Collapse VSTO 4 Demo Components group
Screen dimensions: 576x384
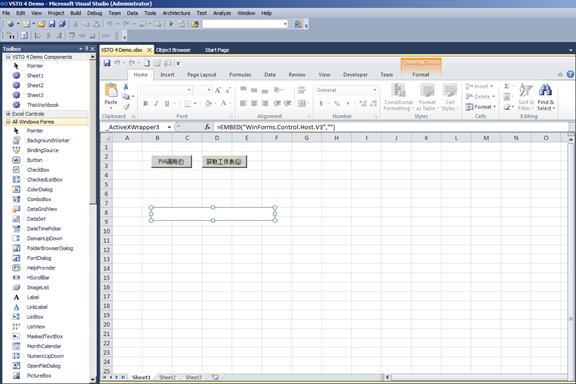(x=8, y=57)
